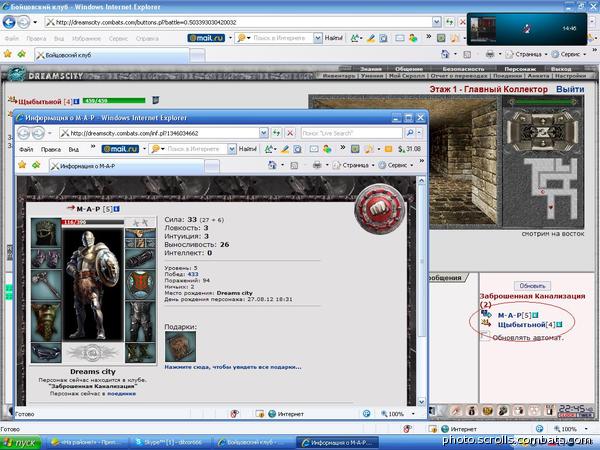Click the boots equipment slot
Viewport: 600px width, 450px height.
140,352
